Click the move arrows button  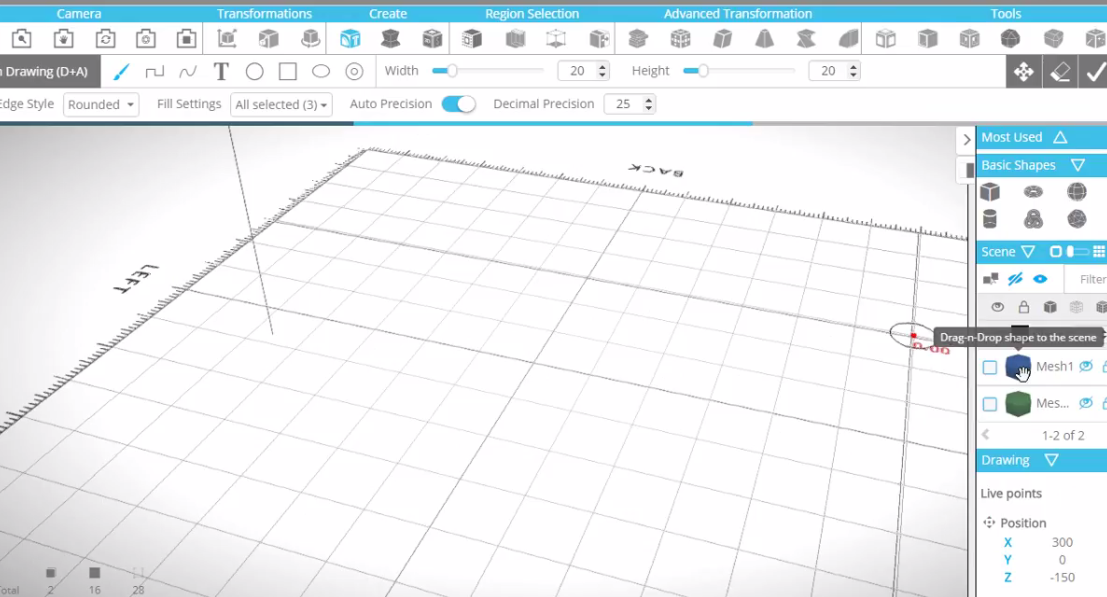coord(1024,71)
